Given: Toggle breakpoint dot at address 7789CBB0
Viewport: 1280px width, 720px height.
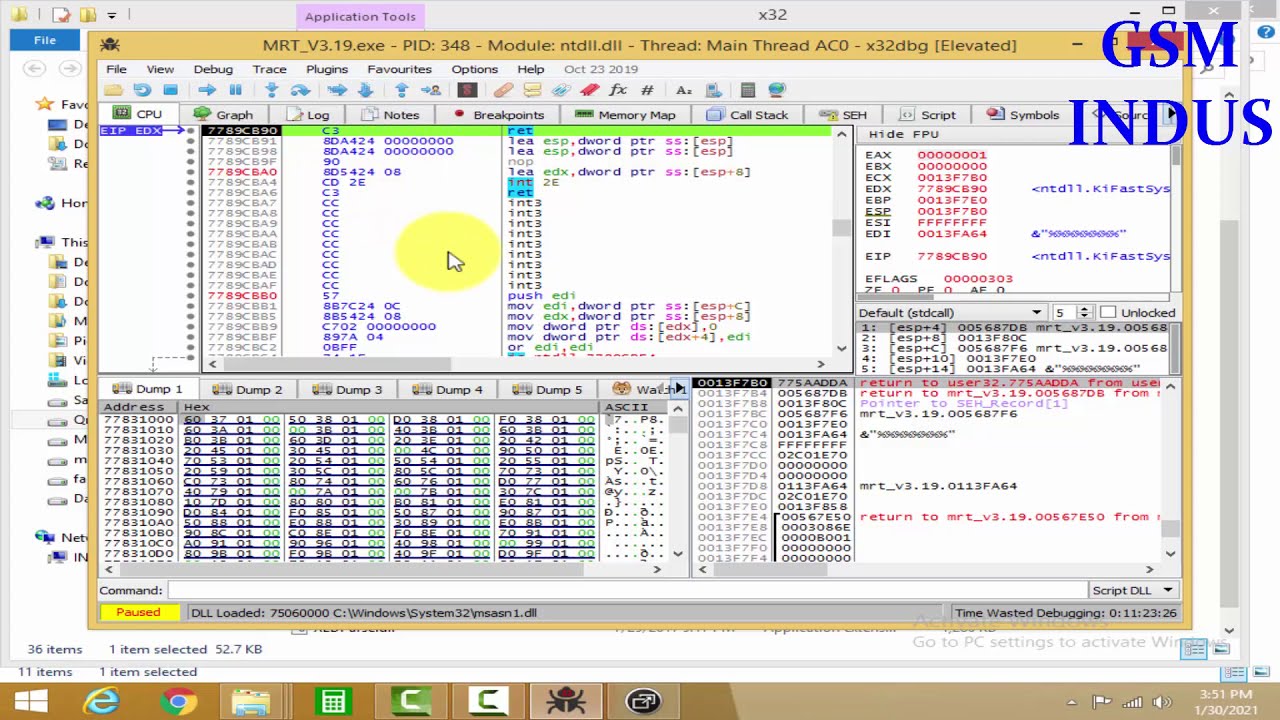Looking at the screenshot, I should (x=190, y=296).
